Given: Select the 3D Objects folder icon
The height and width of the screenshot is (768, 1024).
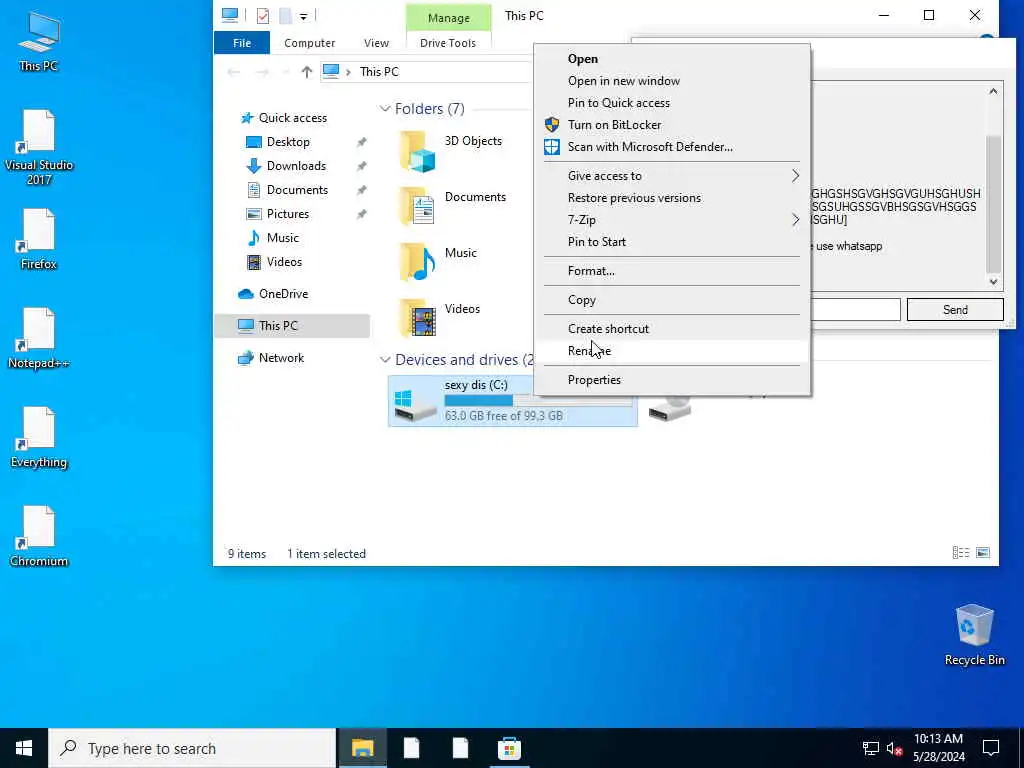Looking at the screenshot, I should (417, 152).
